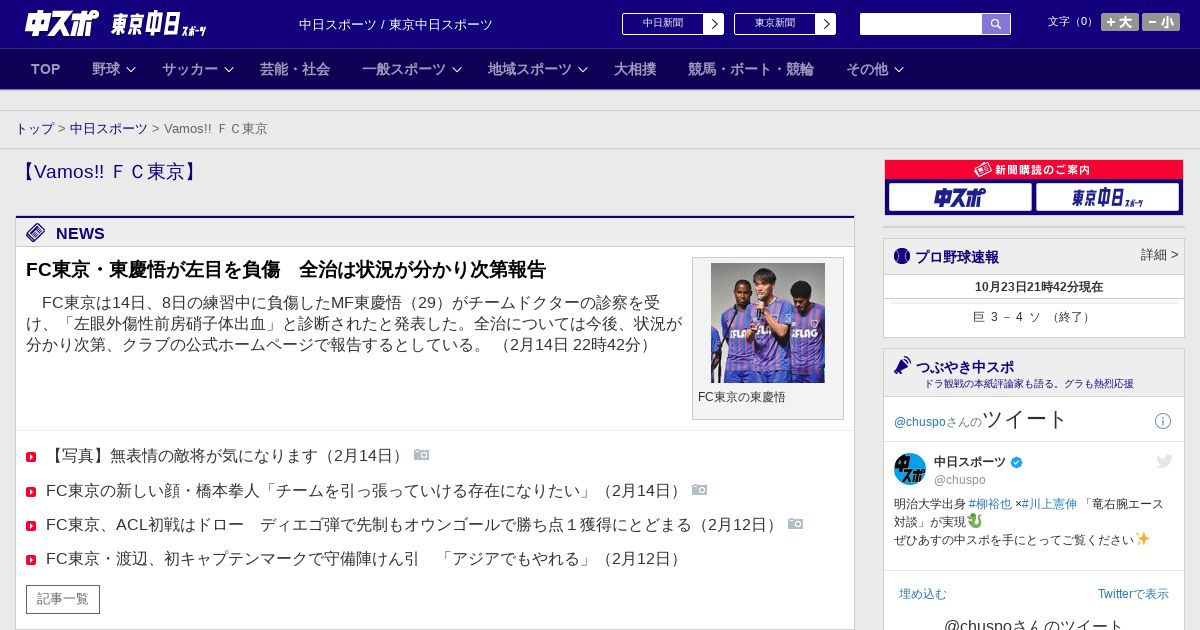Click the 中スポ 東京中日スポーツ site logo
The width and height of the screenshot is (1200, 630).
pos(115,23)
